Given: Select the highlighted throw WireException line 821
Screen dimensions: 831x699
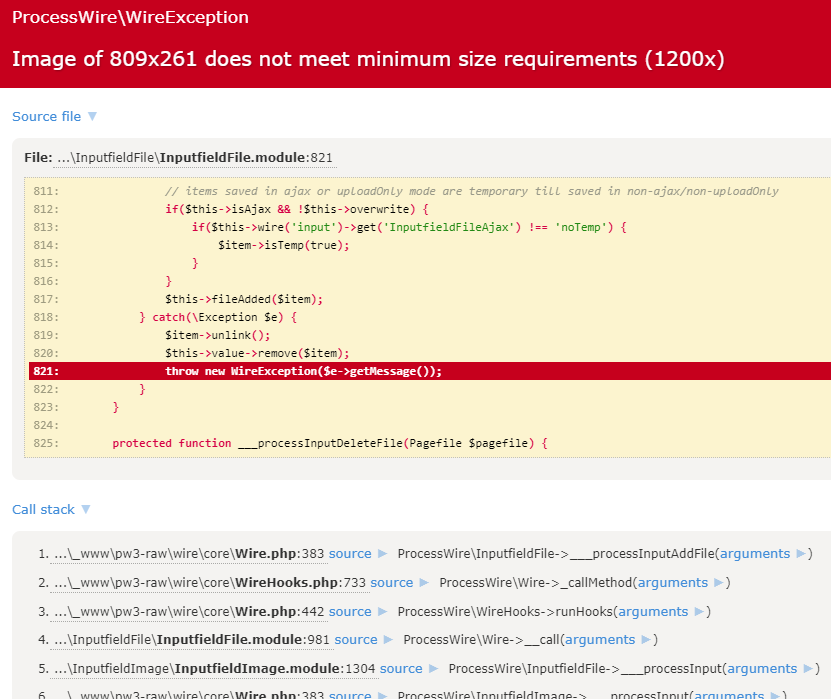Looking at the screenshot, I should (x=300, y=370).
